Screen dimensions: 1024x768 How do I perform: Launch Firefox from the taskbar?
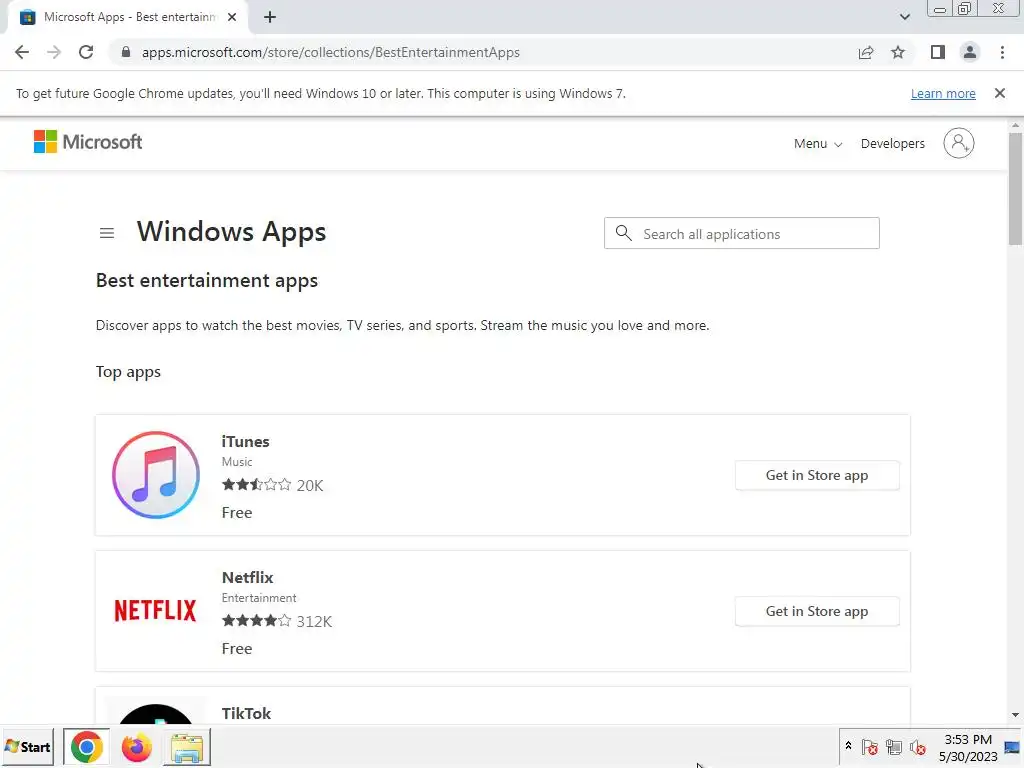136,747
